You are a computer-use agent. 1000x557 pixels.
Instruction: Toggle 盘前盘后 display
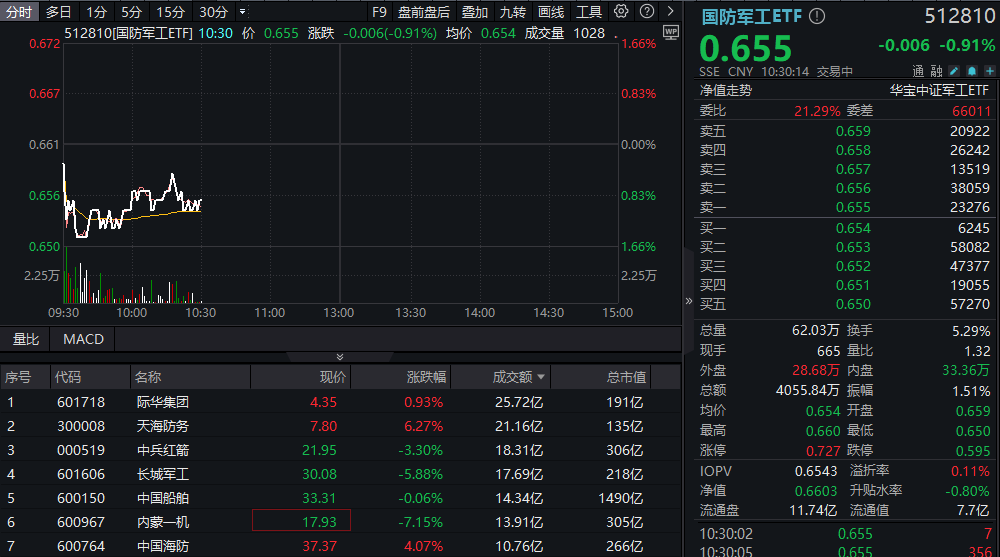click(423, 11)
